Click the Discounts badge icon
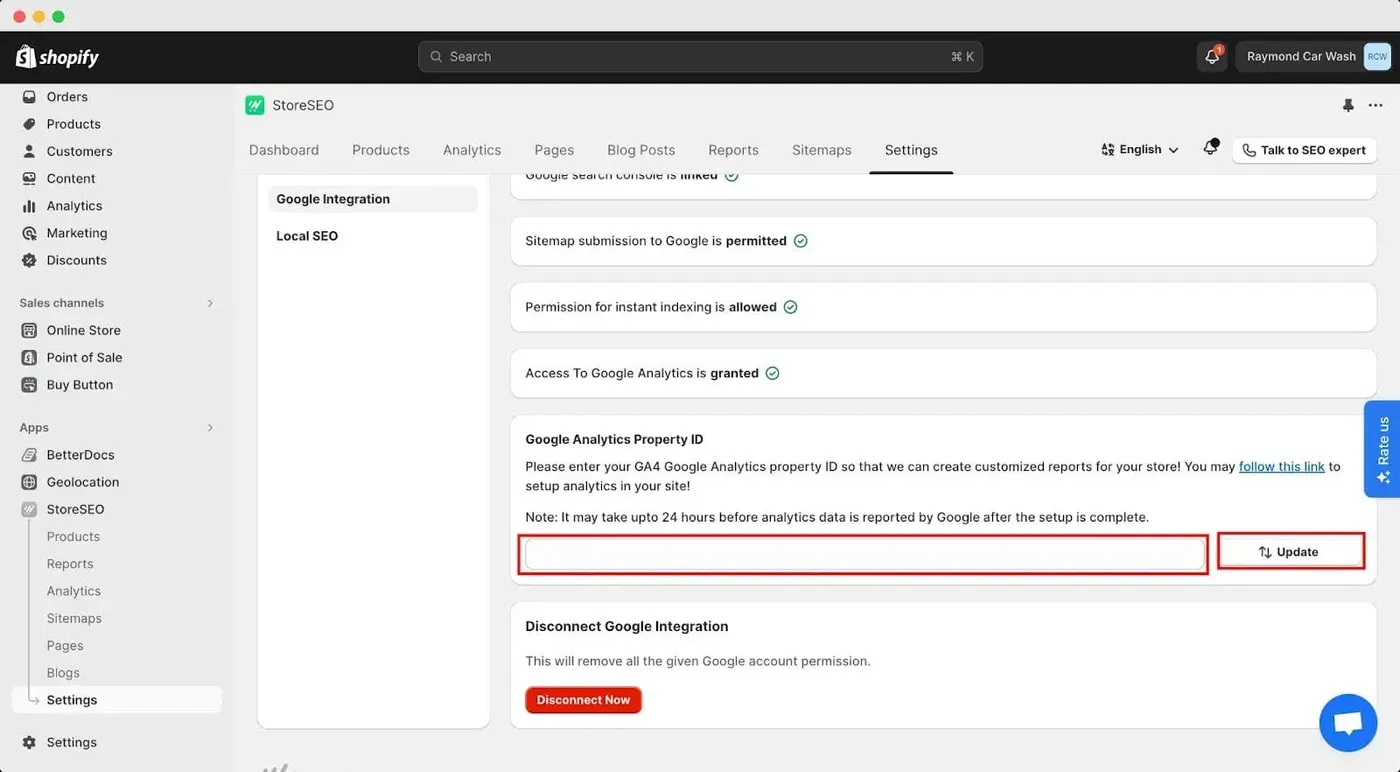 (29, 260)
